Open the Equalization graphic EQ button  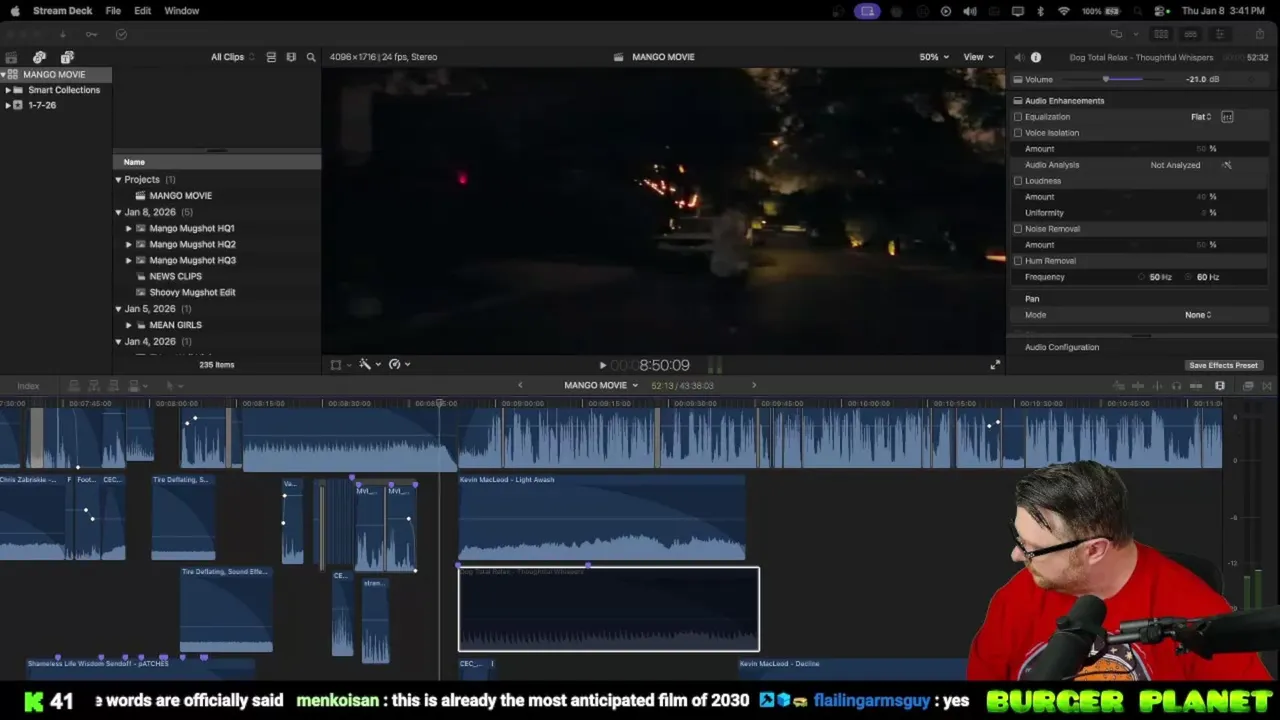point(1227,117)
